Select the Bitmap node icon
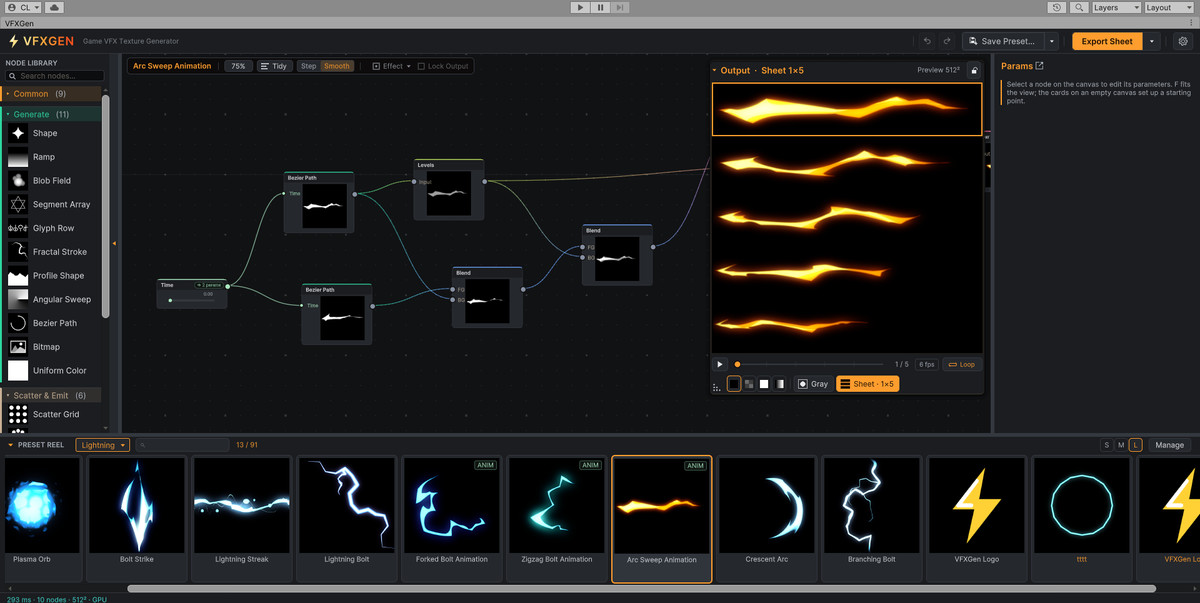 point(18,347)
